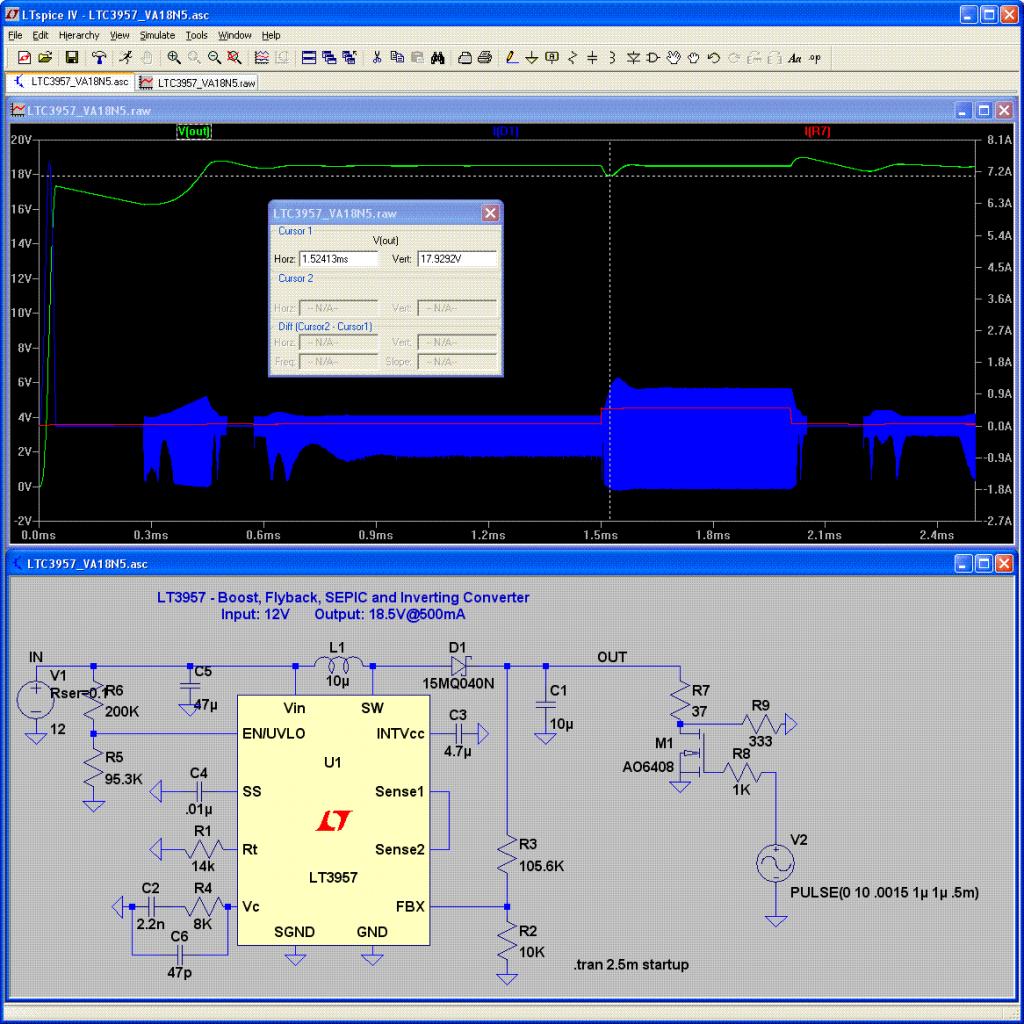Open the Window menu
Image resolution: width=1024 pixels, height=1024 pixels.
pos(234,35)
